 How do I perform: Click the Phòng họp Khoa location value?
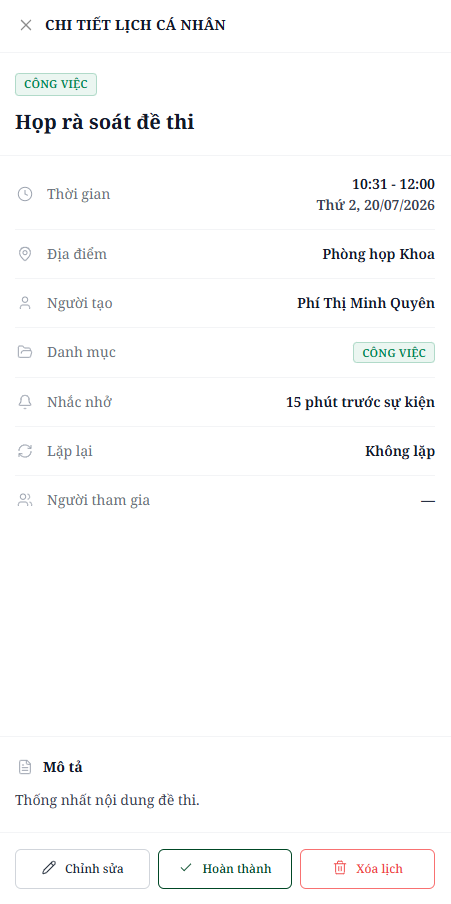pos(378,254)
